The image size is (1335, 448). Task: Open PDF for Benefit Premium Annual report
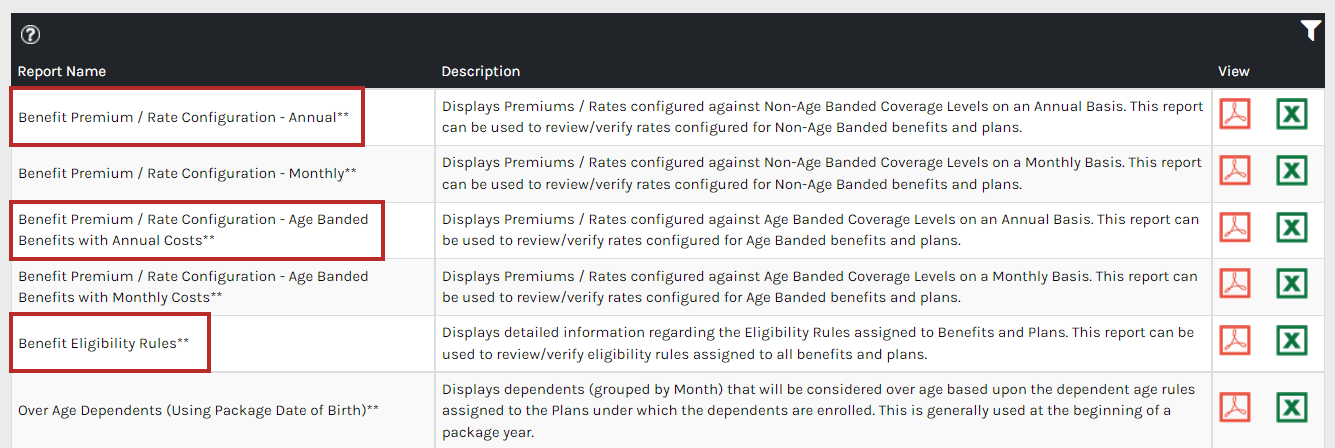(1235, 114)
